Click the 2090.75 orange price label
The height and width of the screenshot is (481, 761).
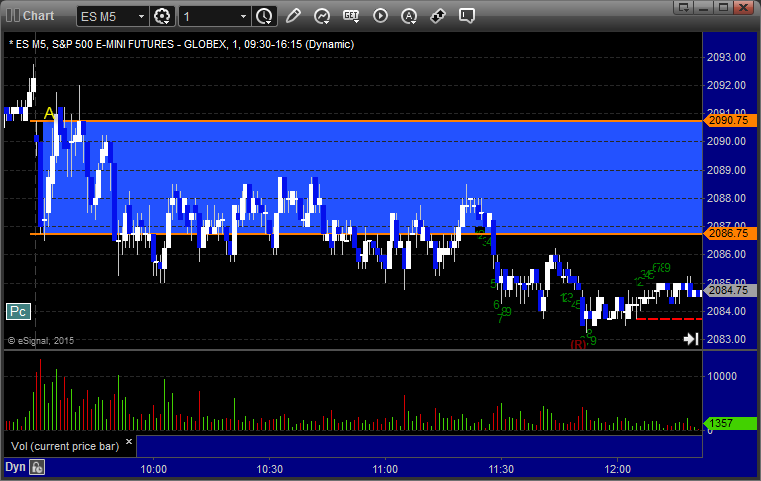(x=730, y=120)
